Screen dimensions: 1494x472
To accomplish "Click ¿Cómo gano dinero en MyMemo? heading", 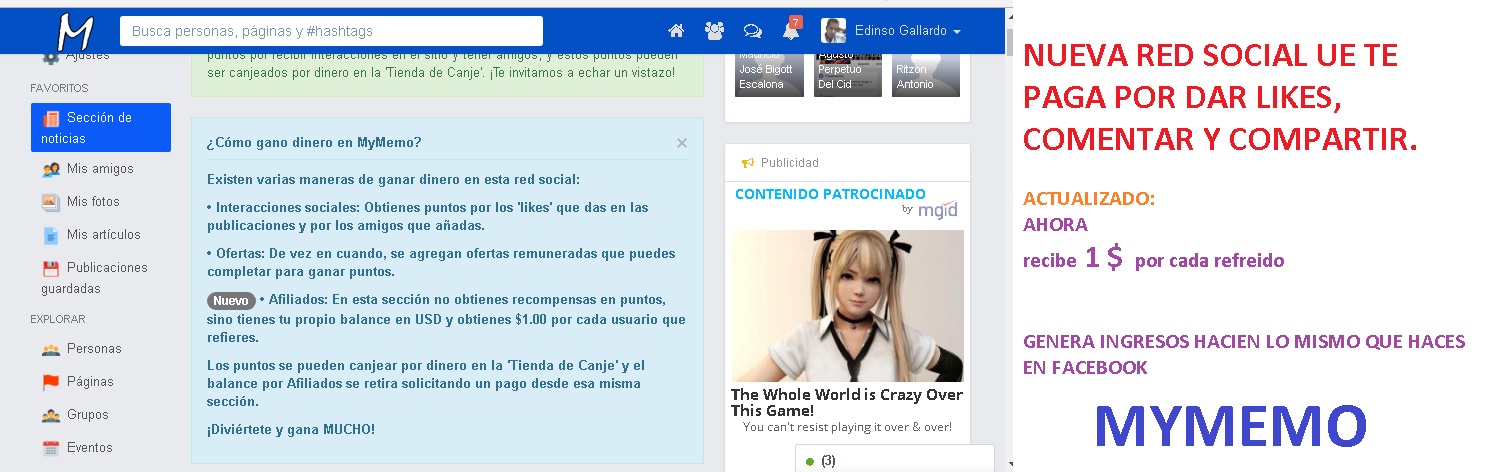I will [314, 143].
